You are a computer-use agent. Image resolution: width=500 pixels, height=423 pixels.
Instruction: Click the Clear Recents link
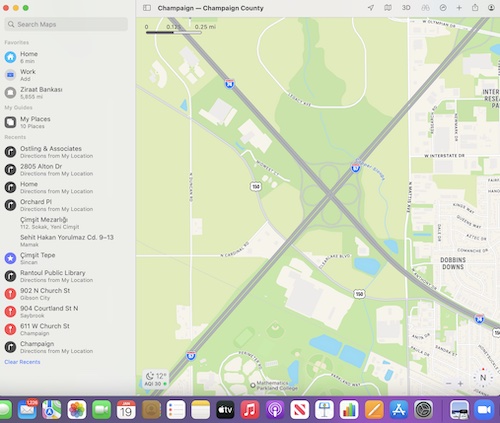[x=22, y=362]
